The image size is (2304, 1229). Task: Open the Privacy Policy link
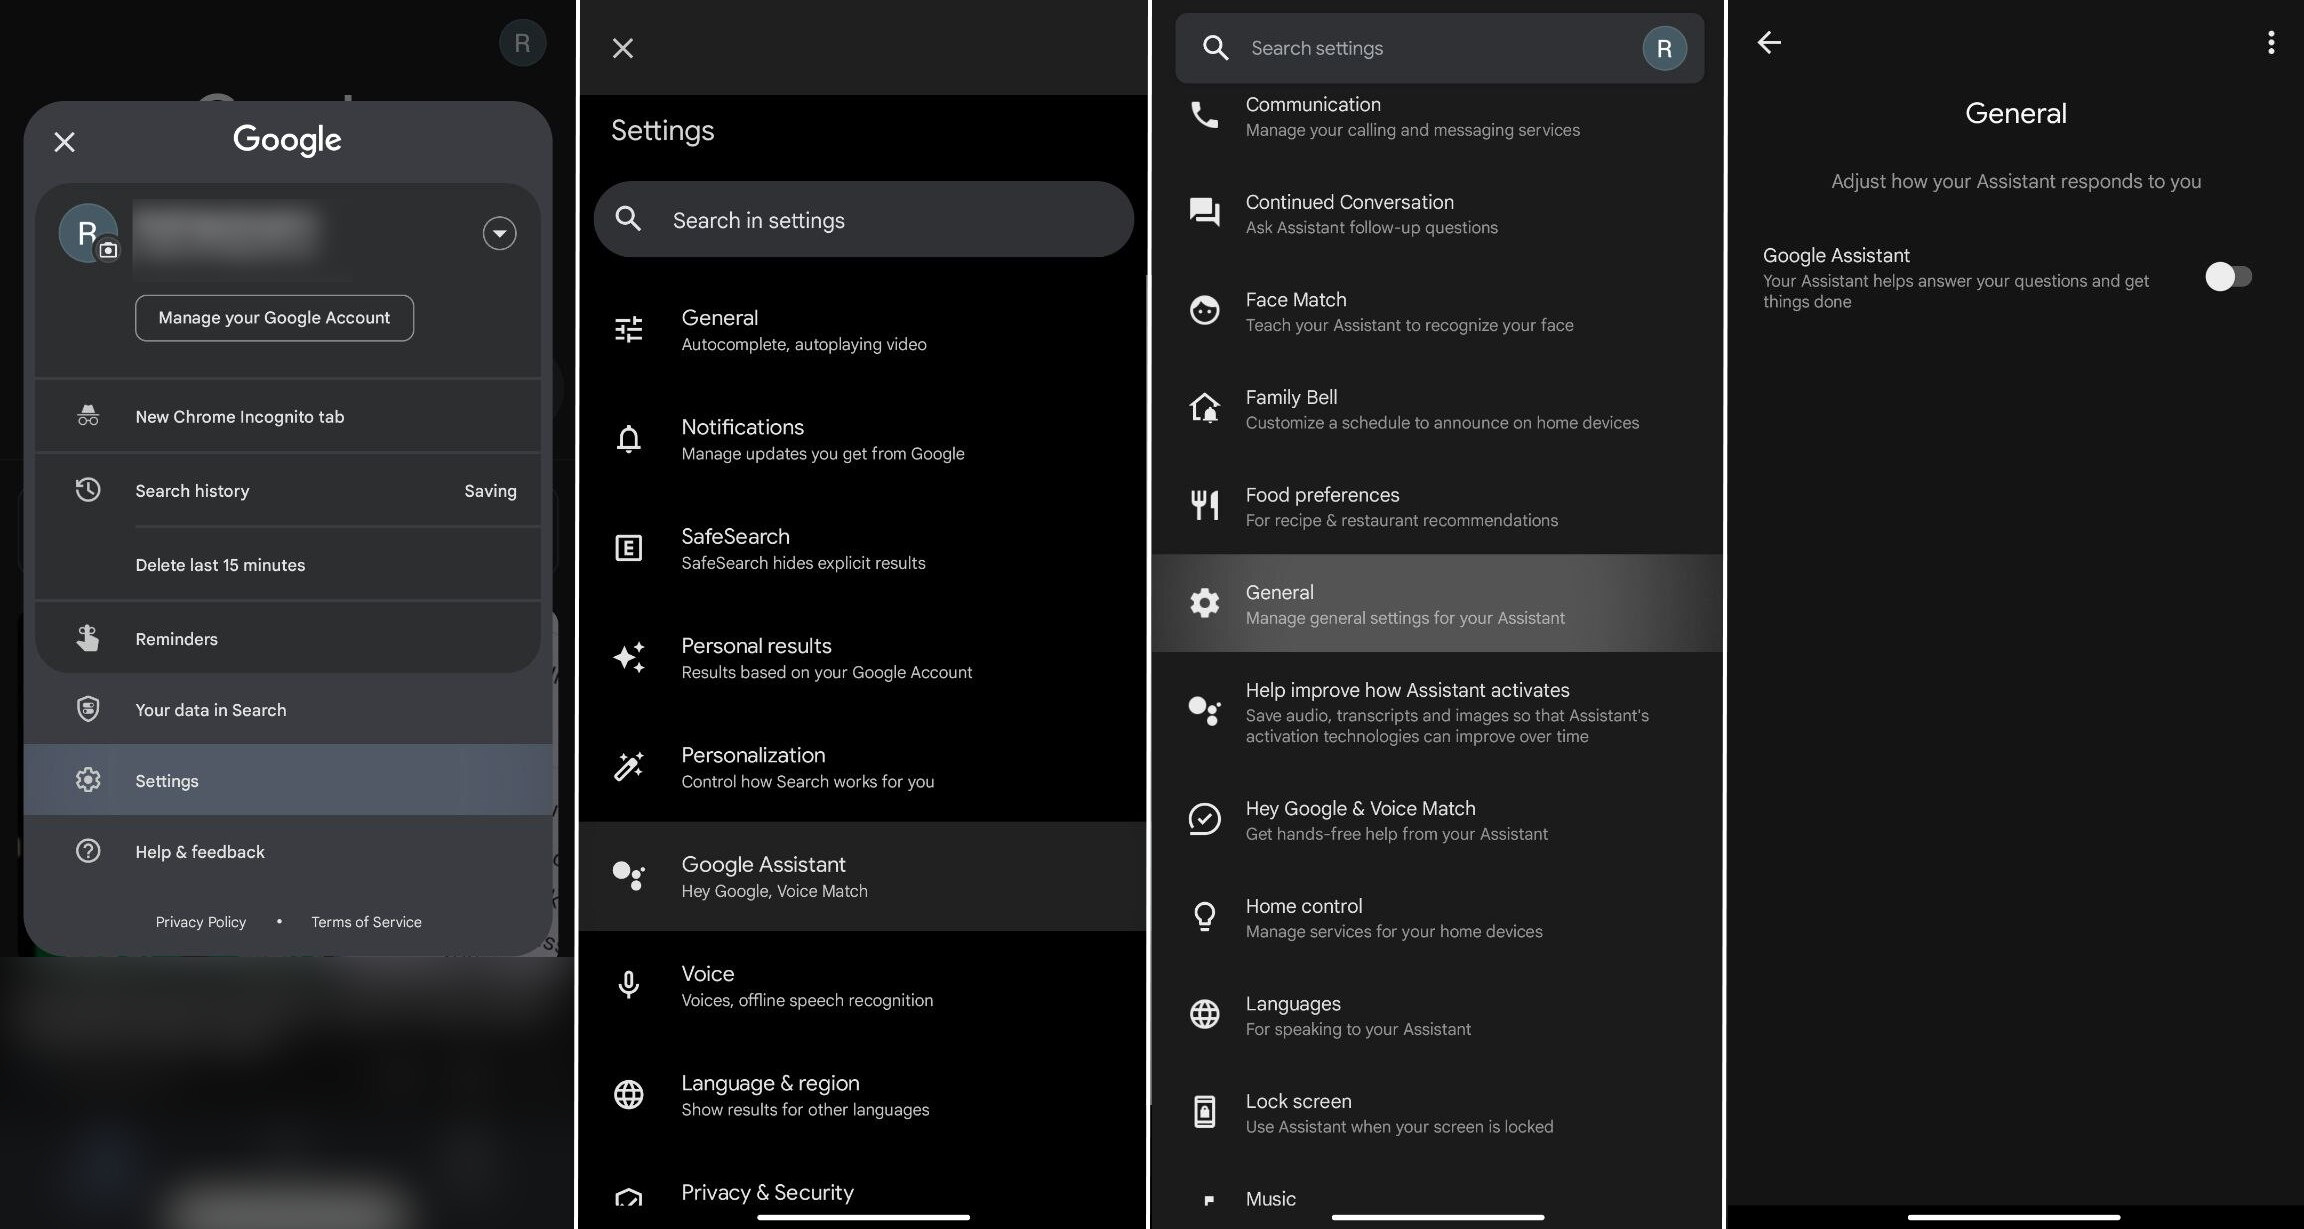coord(201,922)
